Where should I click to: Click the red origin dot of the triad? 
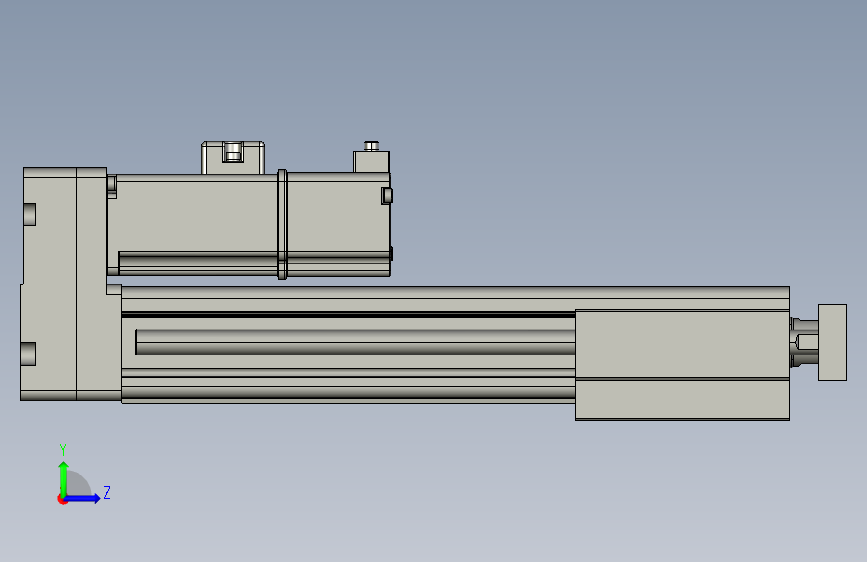coord(62,499)
